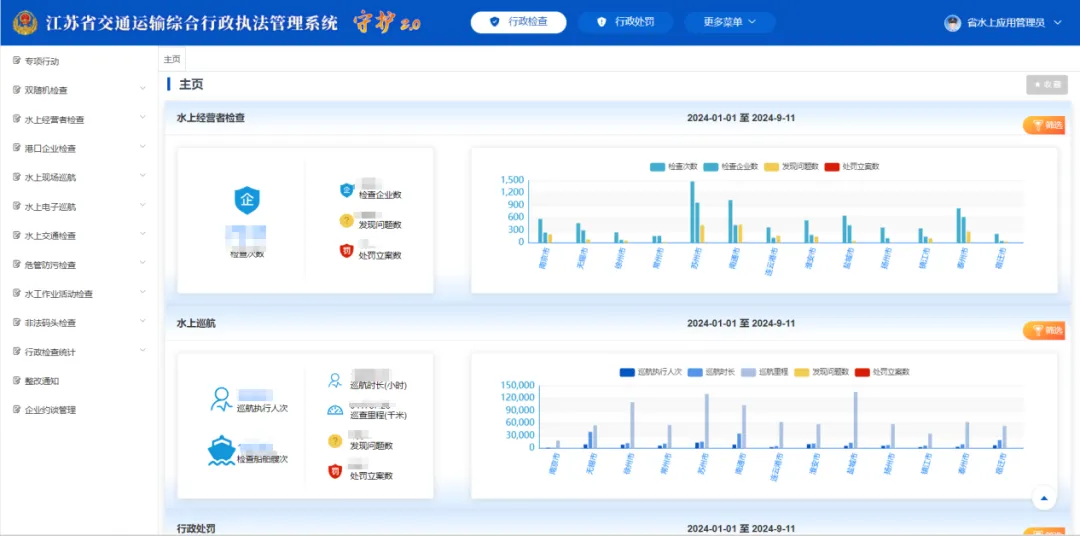Select the 主页 breadcrumb tab
Screen dimensions: 1080x536
pyautogui.click(x=172, y=59)
